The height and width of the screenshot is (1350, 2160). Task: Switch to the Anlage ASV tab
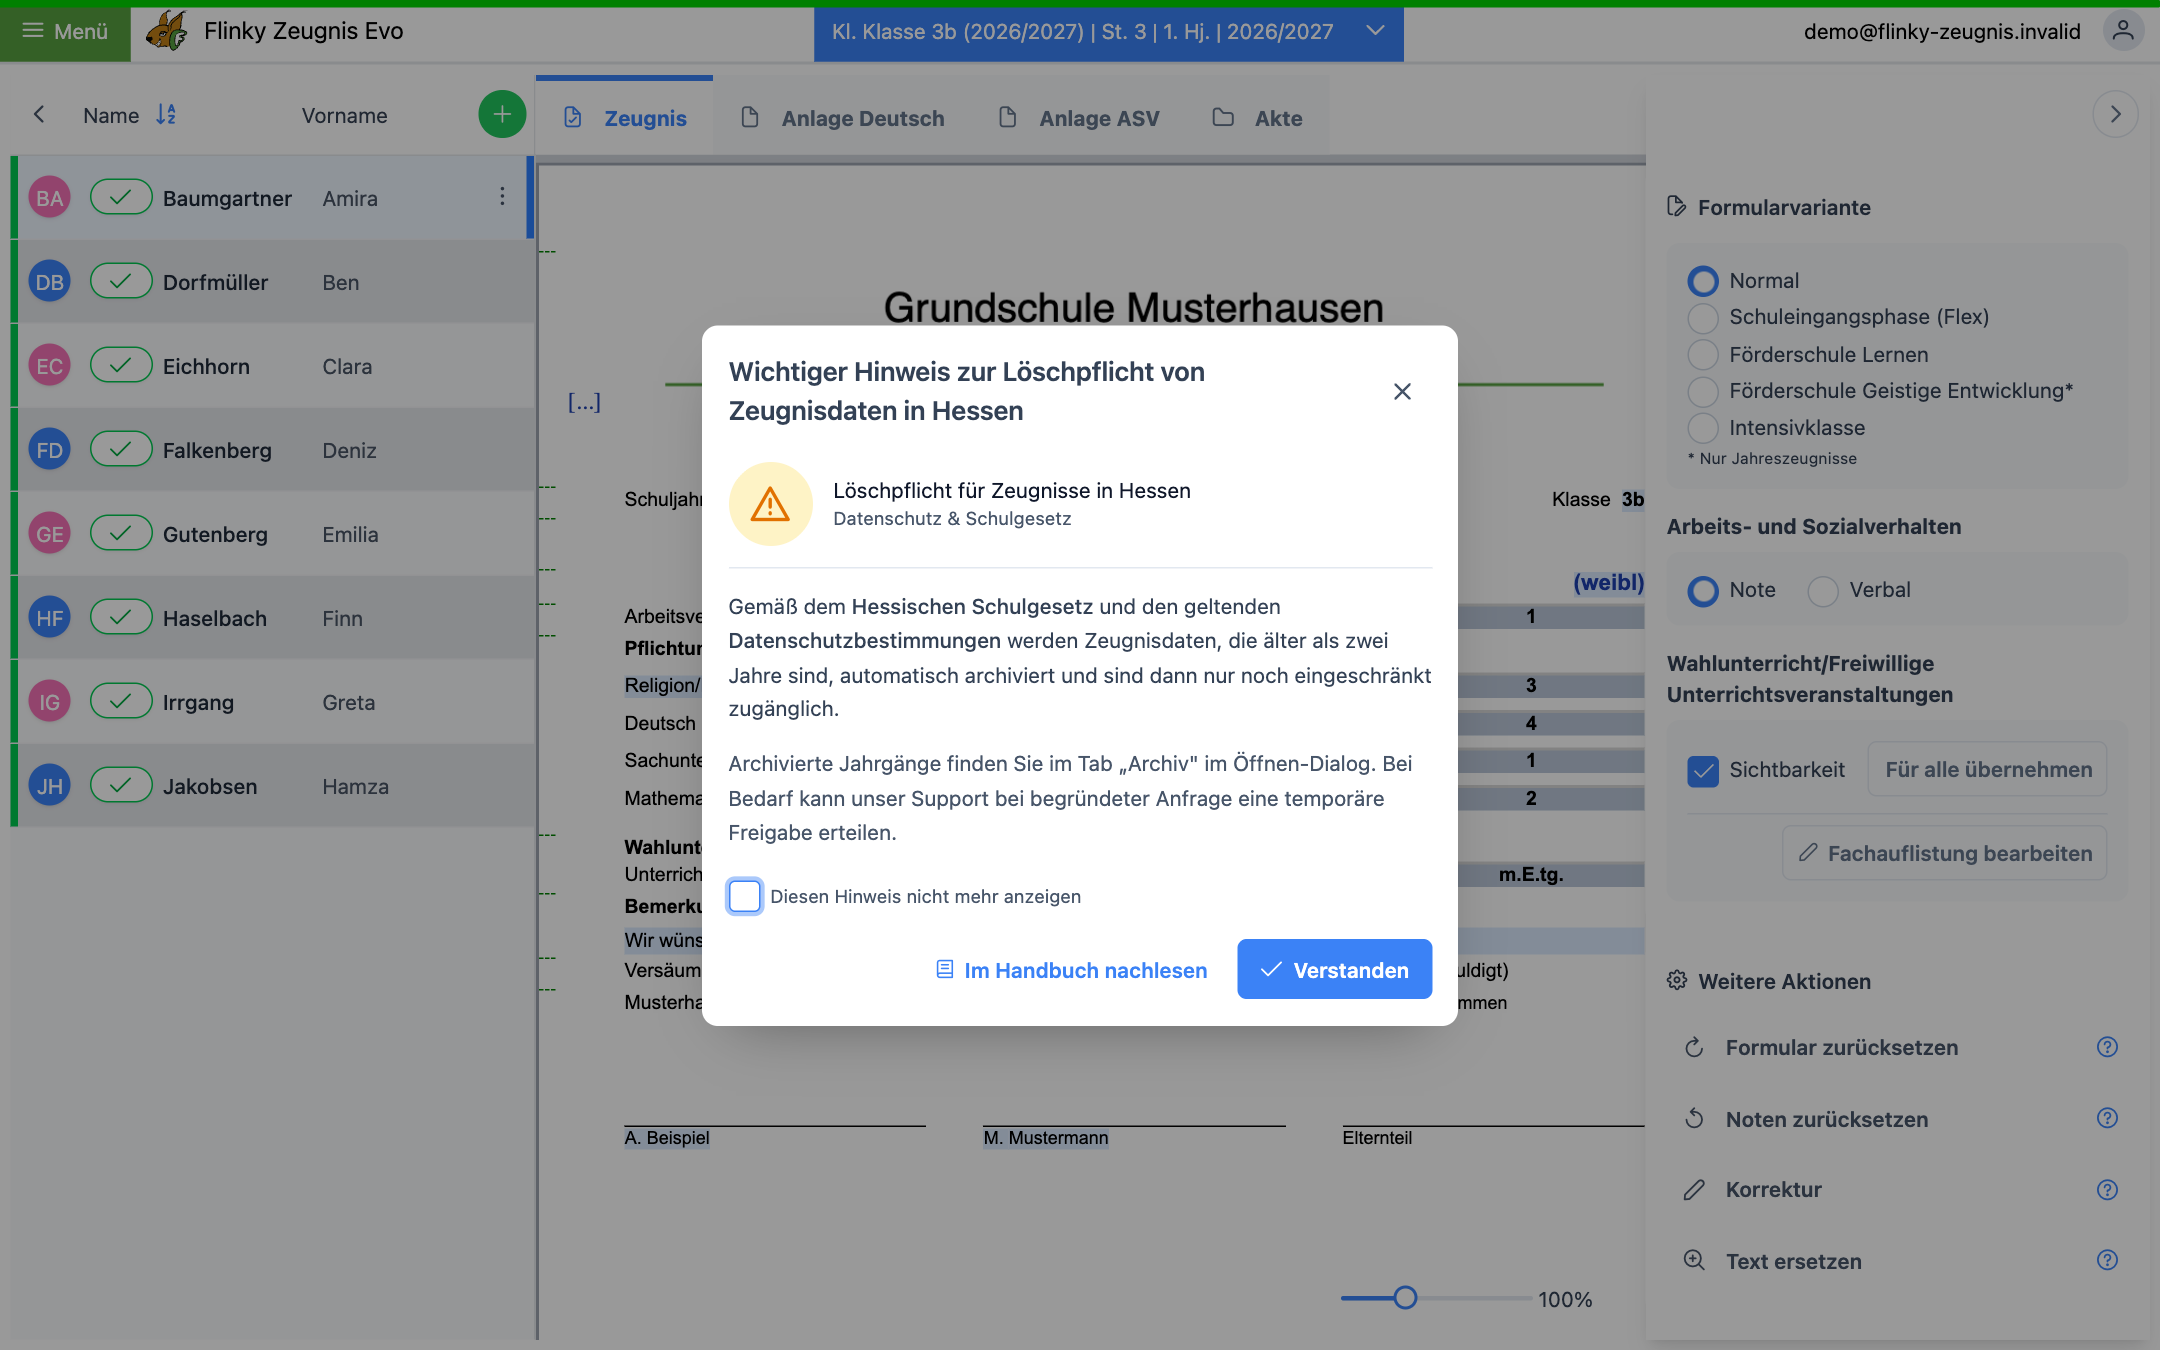click(1079, 118)
